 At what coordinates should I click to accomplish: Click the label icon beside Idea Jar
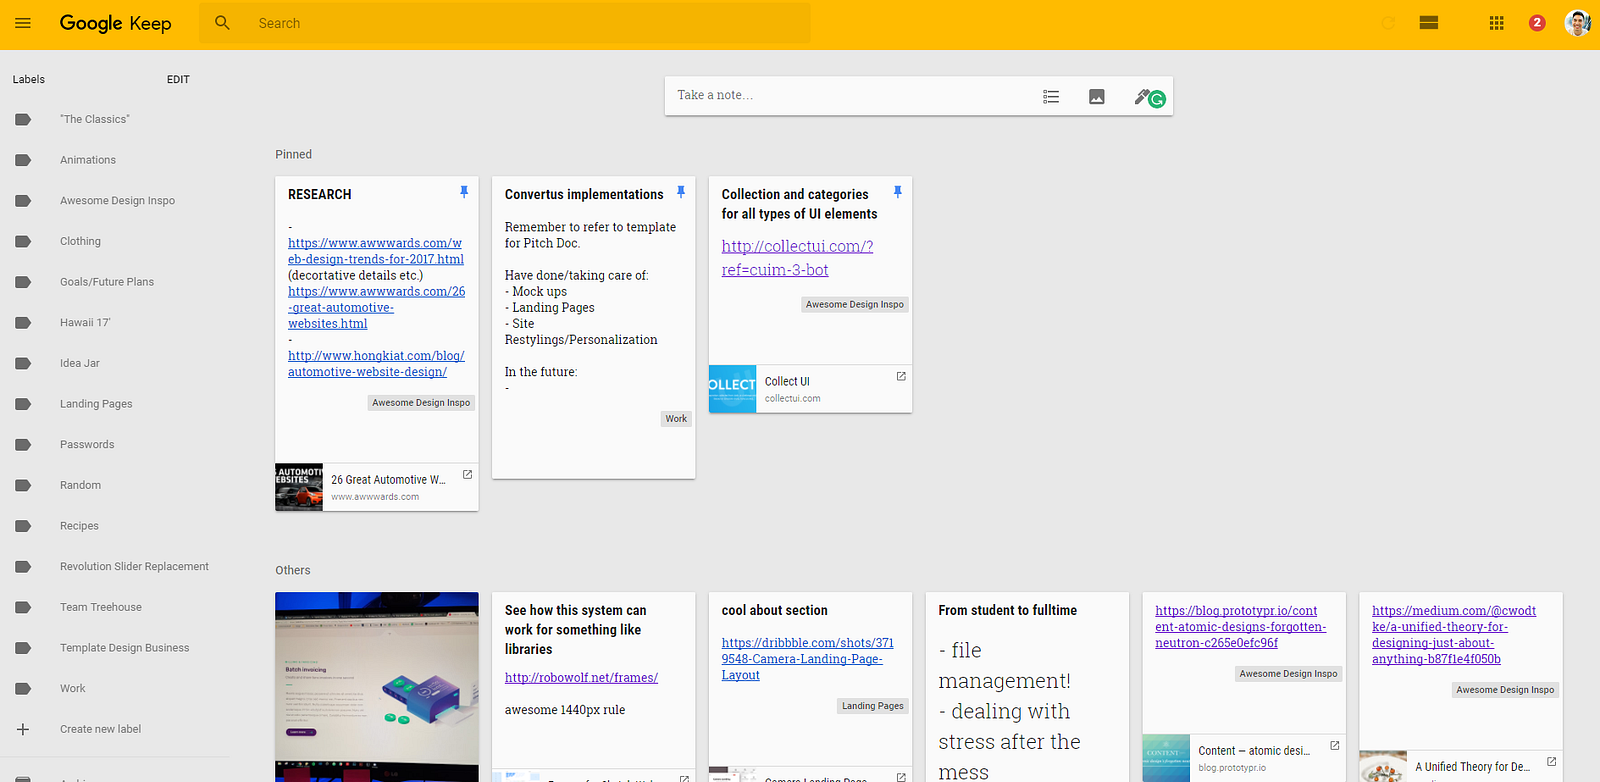pos(23,363)
